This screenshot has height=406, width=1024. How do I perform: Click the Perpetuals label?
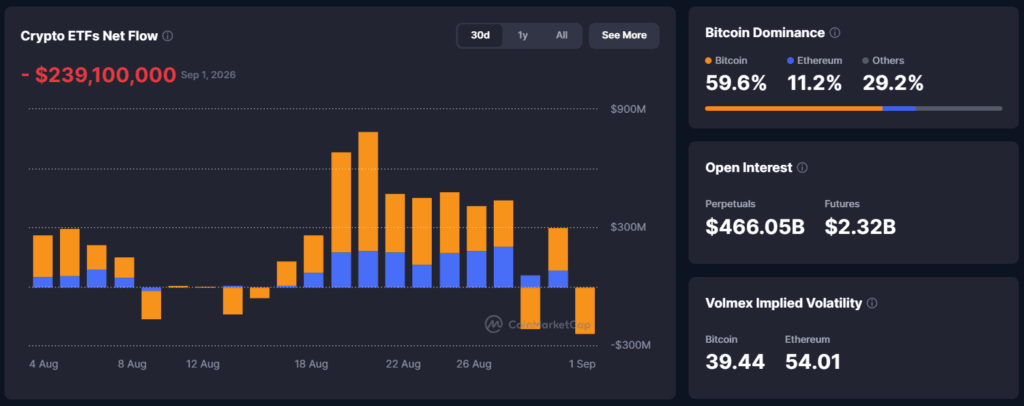pos(730,204)
